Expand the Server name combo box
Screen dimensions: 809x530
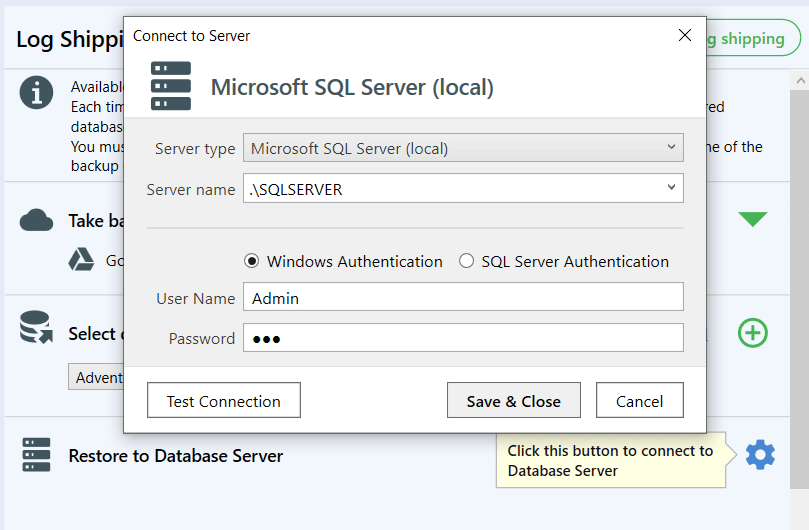click(671, 187)
